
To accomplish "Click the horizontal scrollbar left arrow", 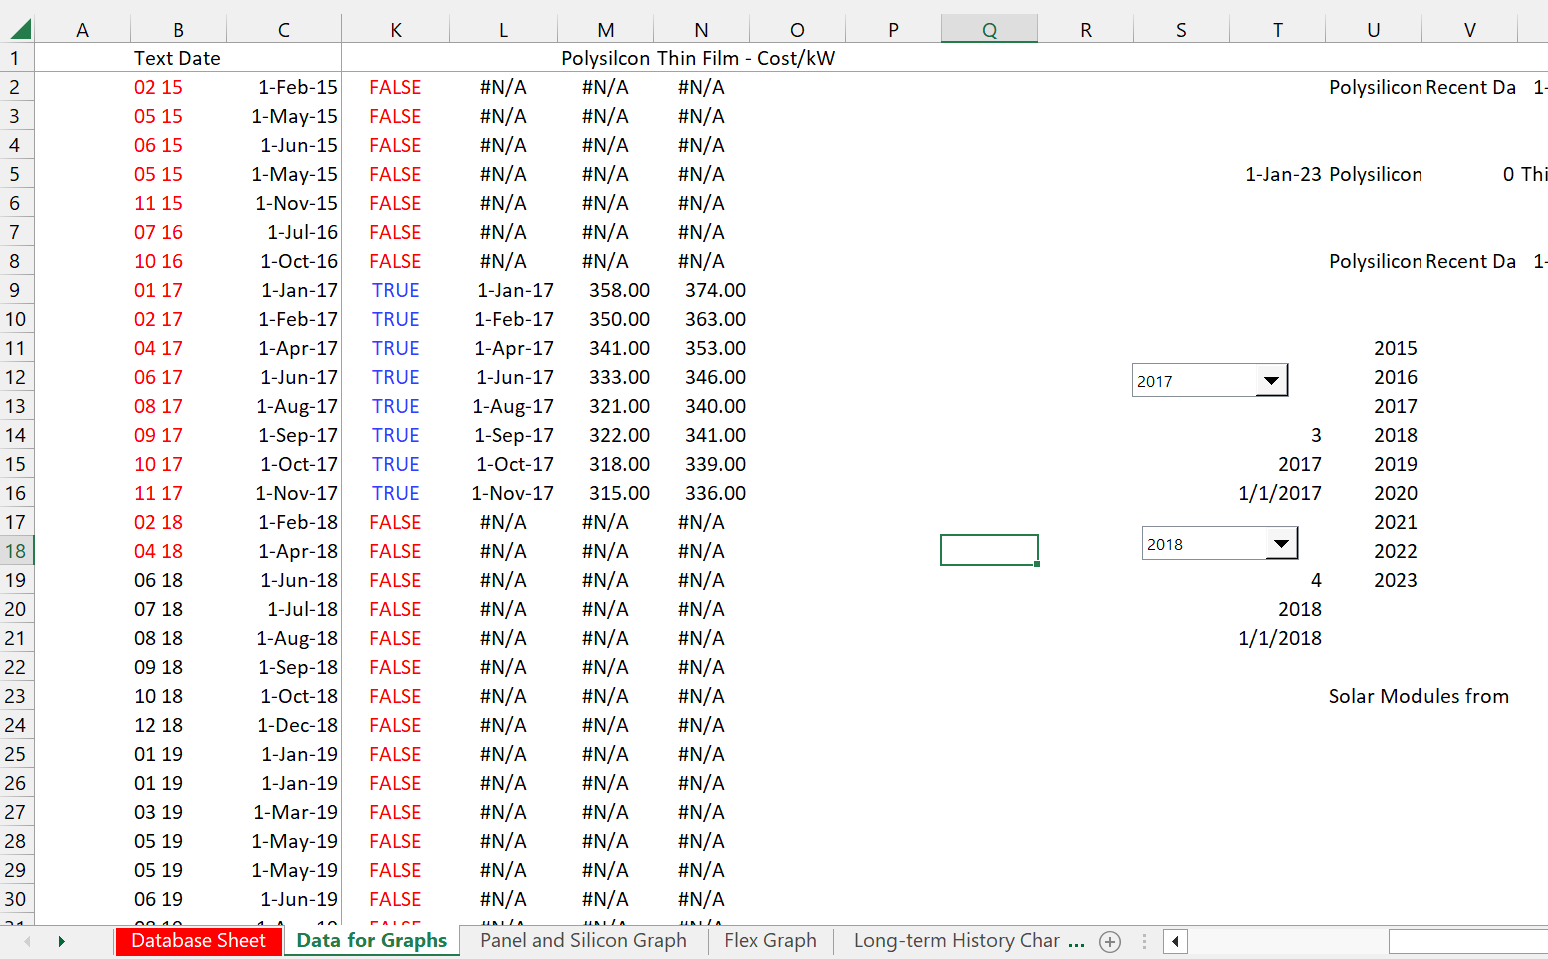I will tap(1176, 941).
